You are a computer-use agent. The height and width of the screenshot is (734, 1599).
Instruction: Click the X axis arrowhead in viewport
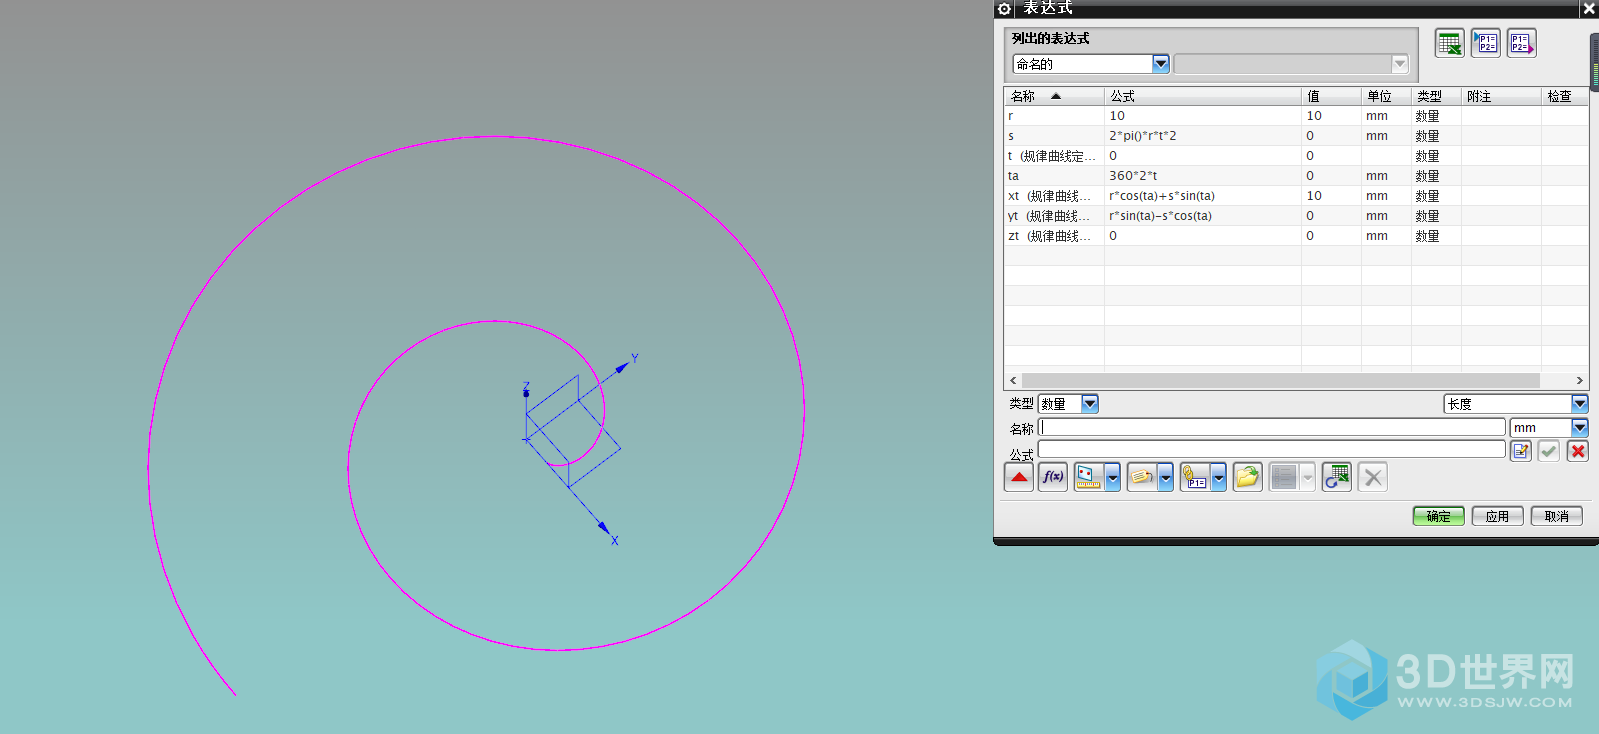click(604, 527)
